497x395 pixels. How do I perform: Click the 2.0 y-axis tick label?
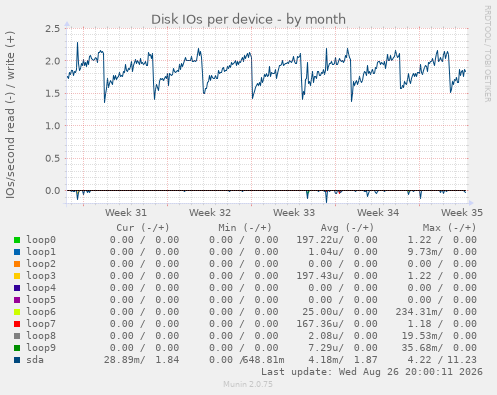click(53, 61)
